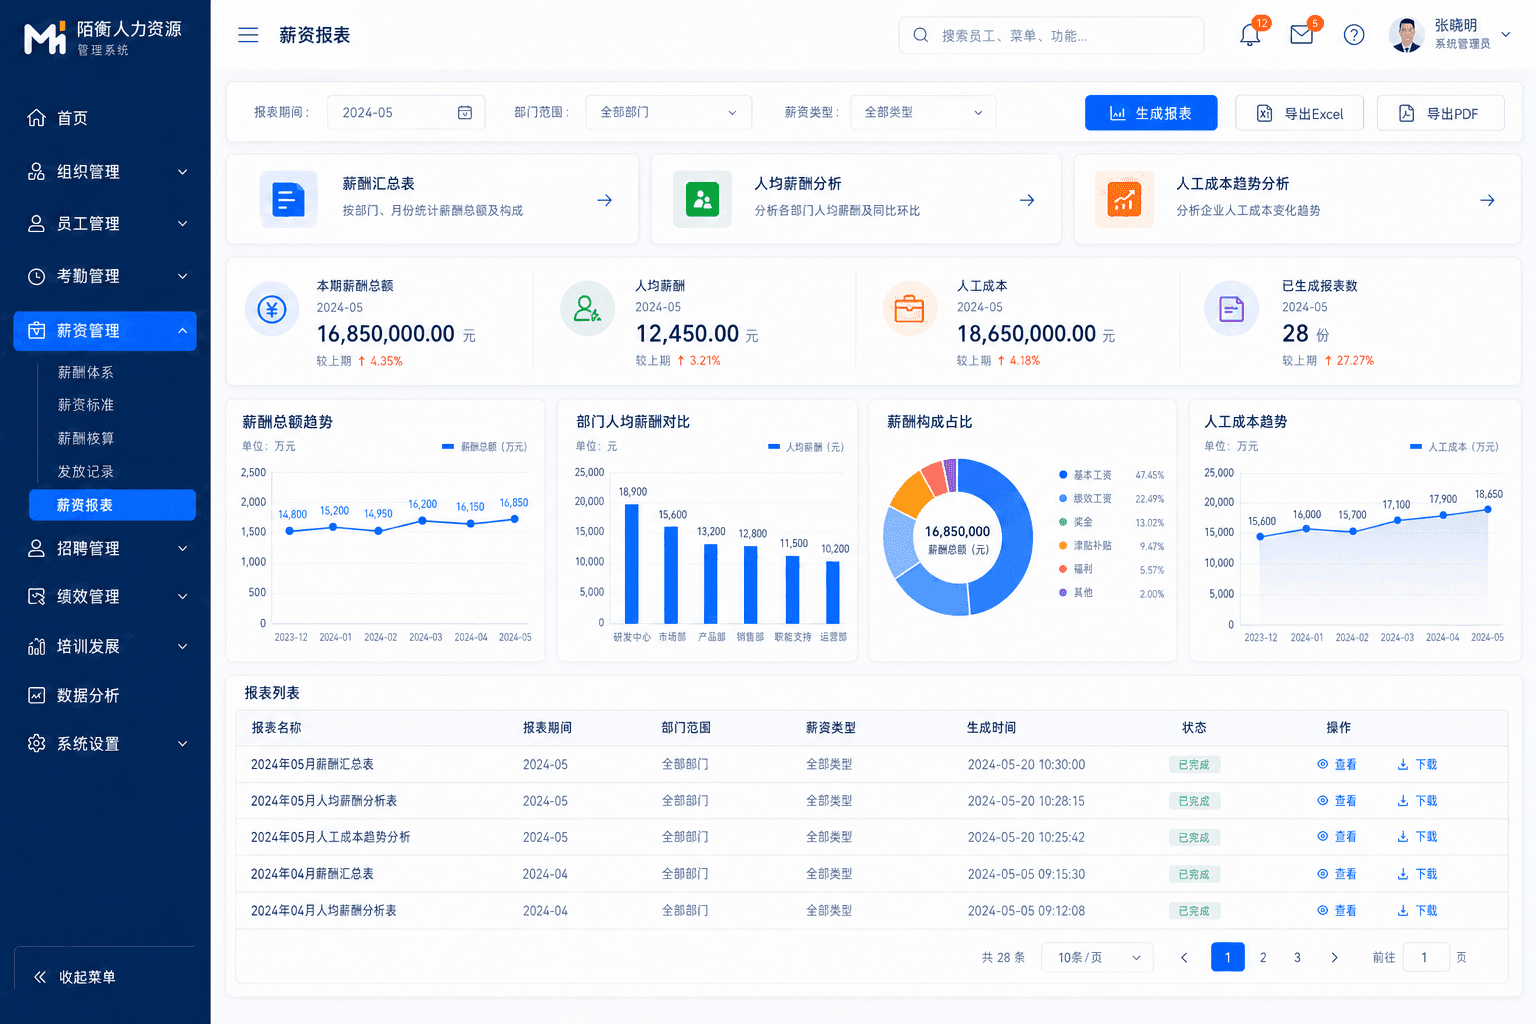
Task: Select the 薪资报表 submenu item
Action: click(x=112, y=505)
